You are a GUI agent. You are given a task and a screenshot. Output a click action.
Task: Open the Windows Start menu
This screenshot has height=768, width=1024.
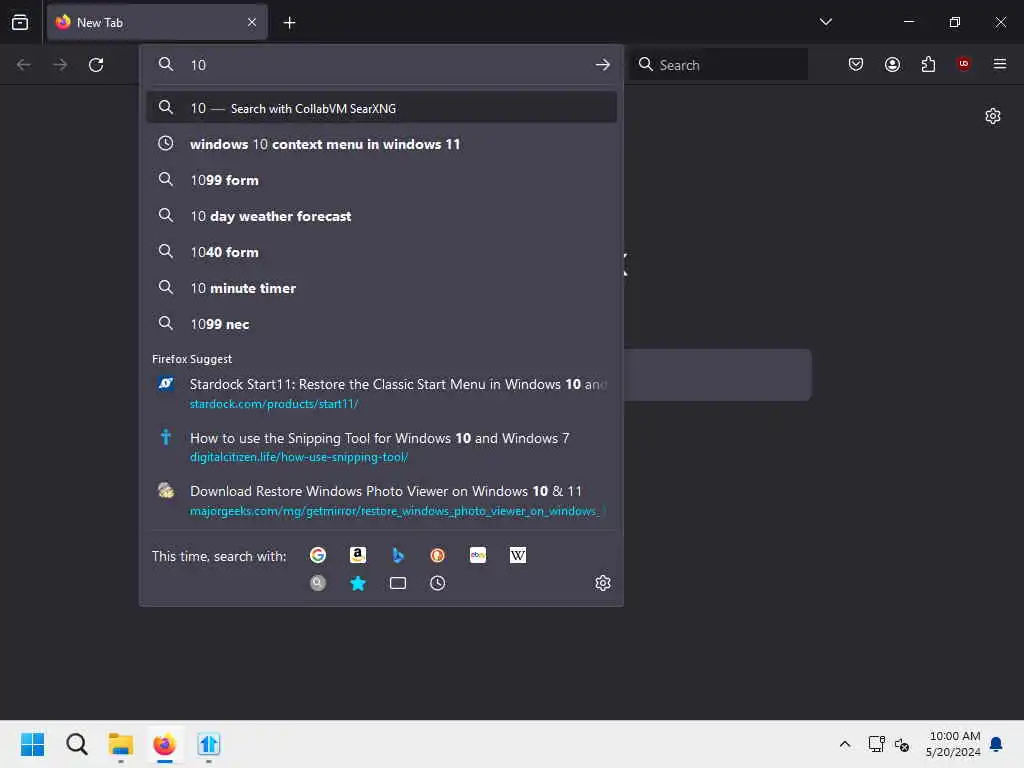[33, 744]
